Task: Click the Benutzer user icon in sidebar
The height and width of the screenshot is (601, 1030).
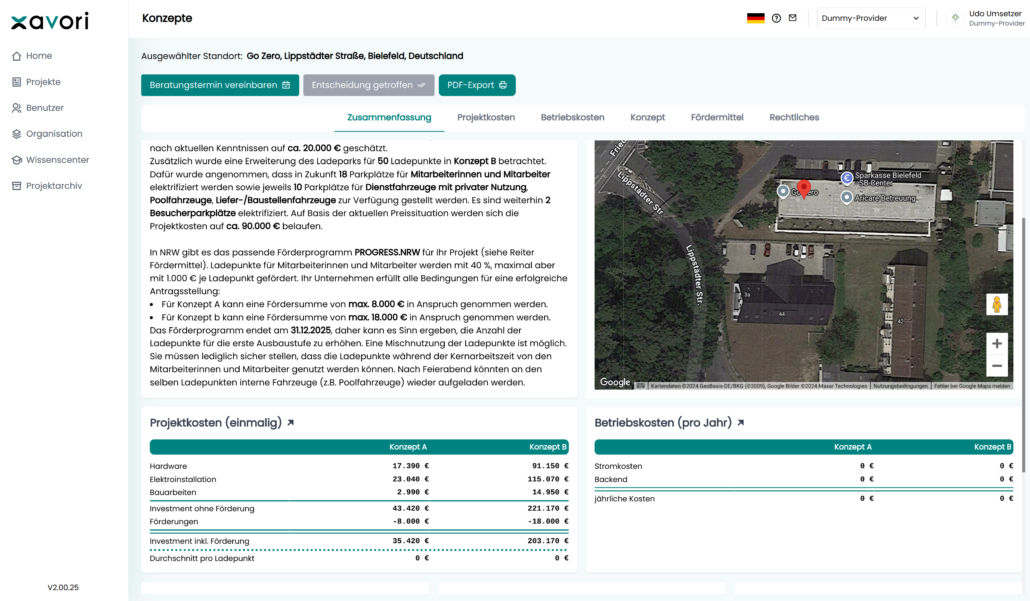Action: pyautogui.click(x=16, y=108)
